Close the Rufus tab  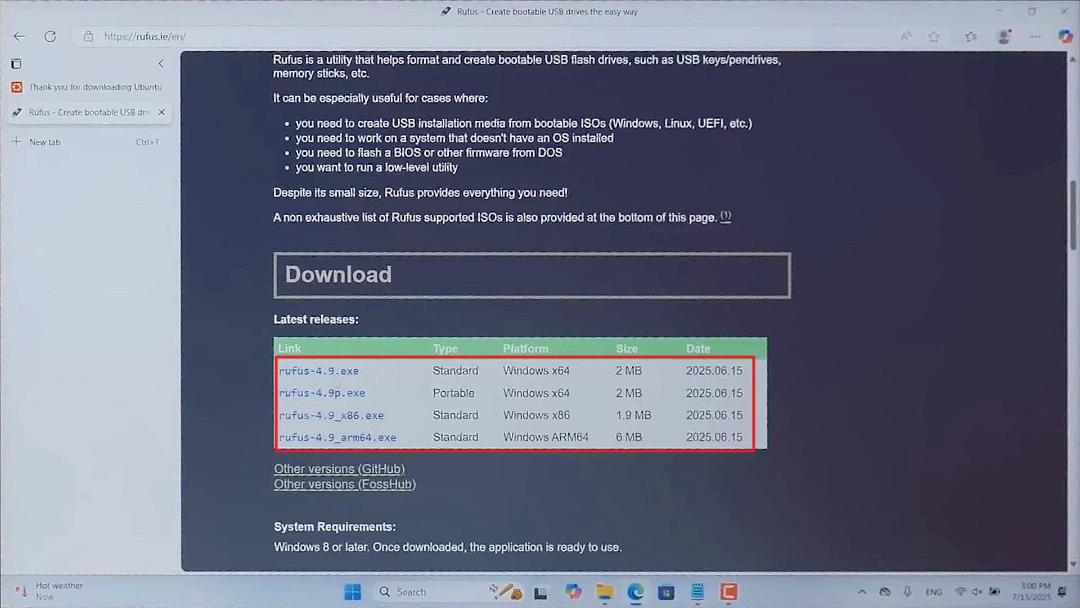tap(162, 112)
